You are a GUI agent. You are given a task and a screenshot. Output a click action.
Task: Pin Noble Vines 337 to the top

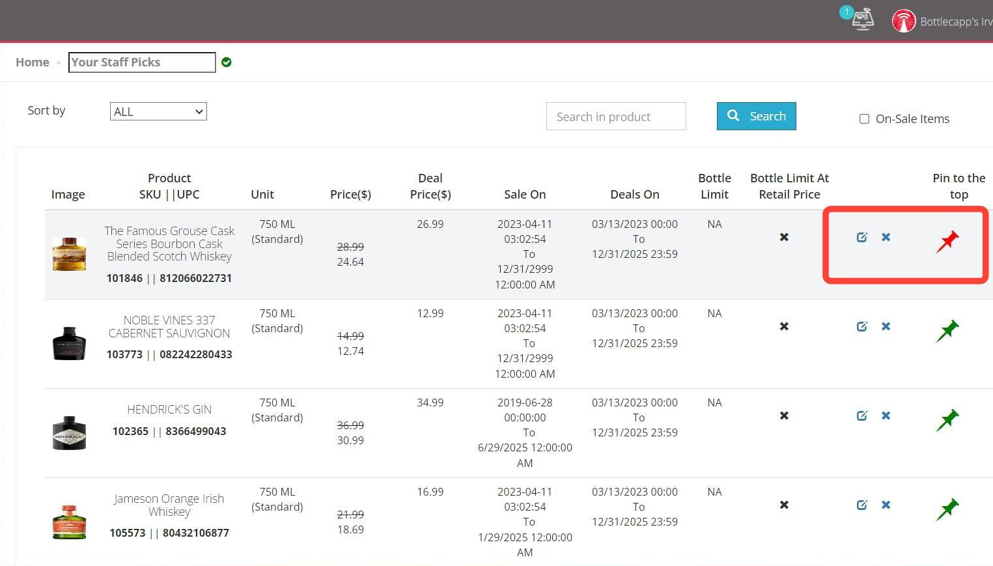coord(947,330)
